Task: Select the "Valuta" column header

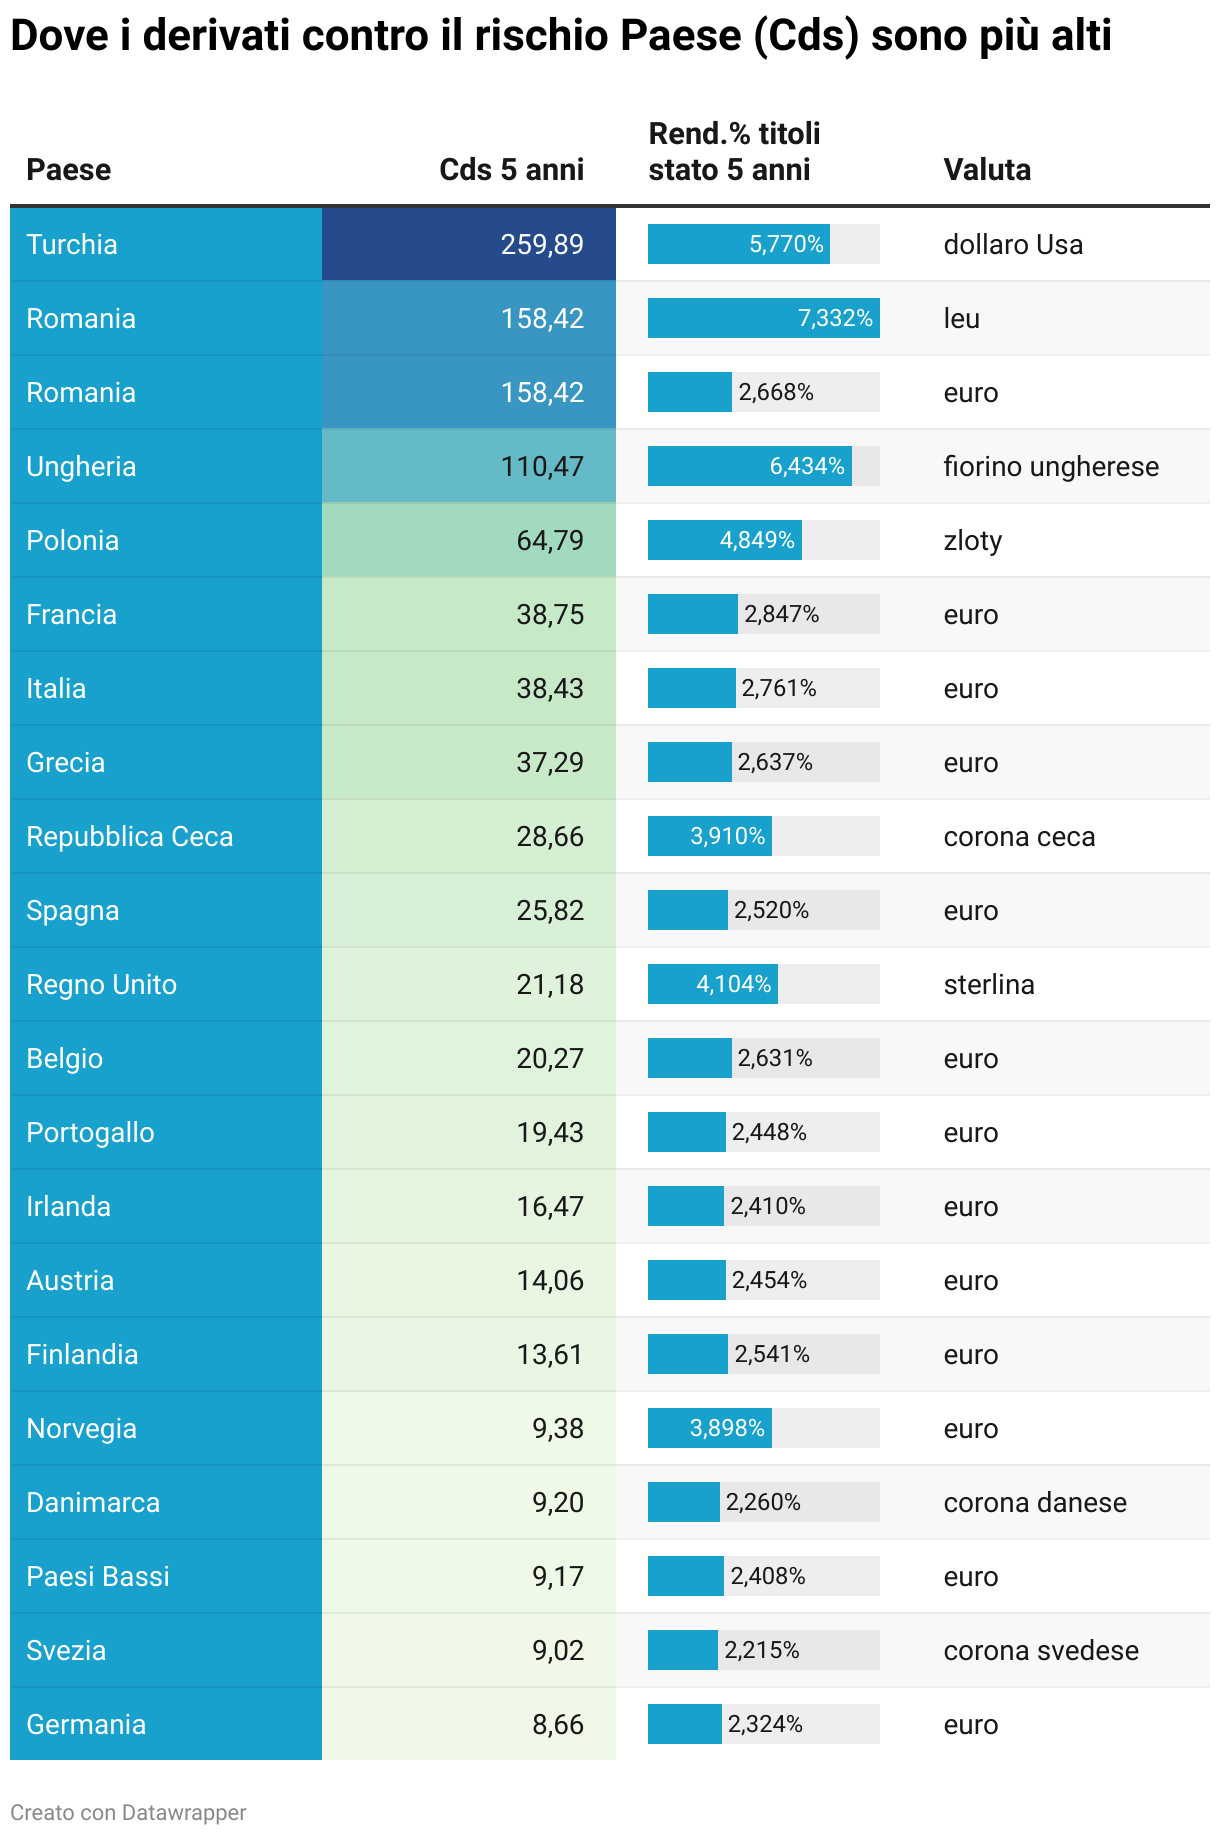Action: click(987, 169)
